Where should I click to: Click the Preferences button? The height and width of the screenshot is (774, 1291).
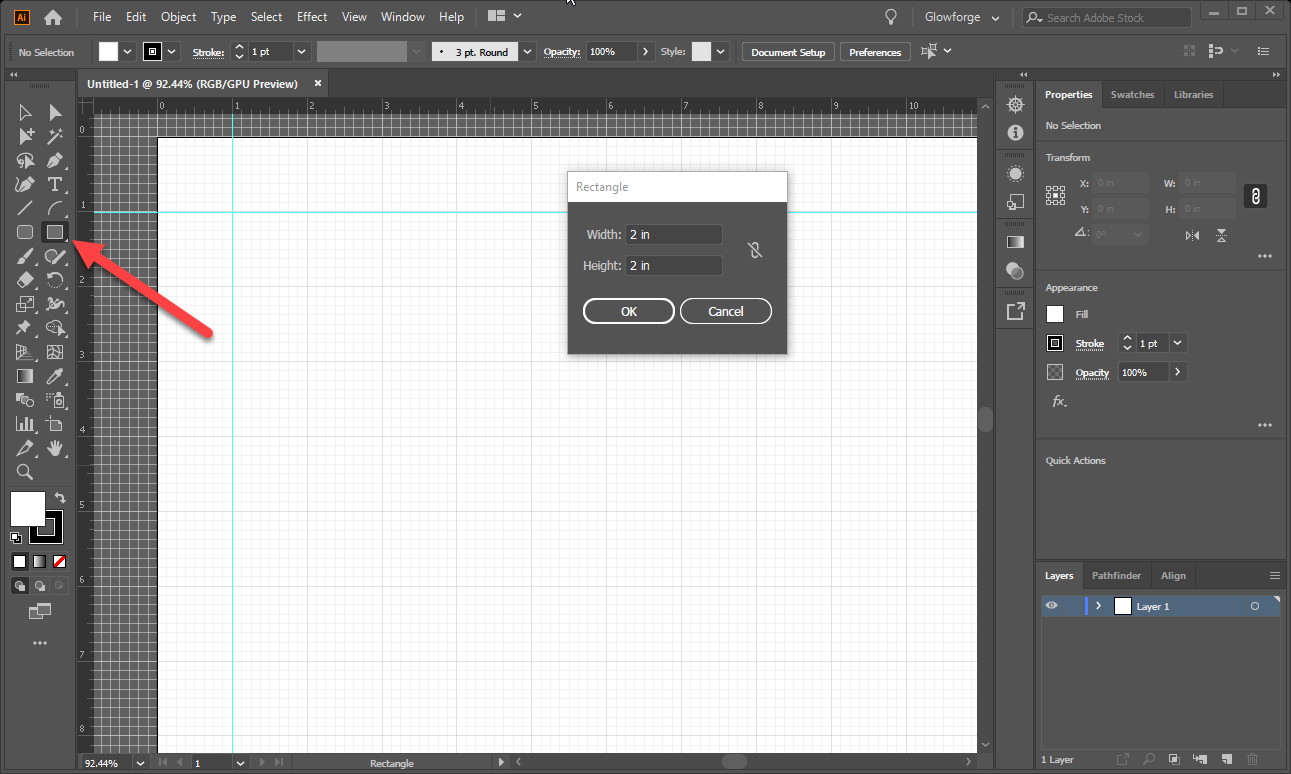(x=875, y=52)
